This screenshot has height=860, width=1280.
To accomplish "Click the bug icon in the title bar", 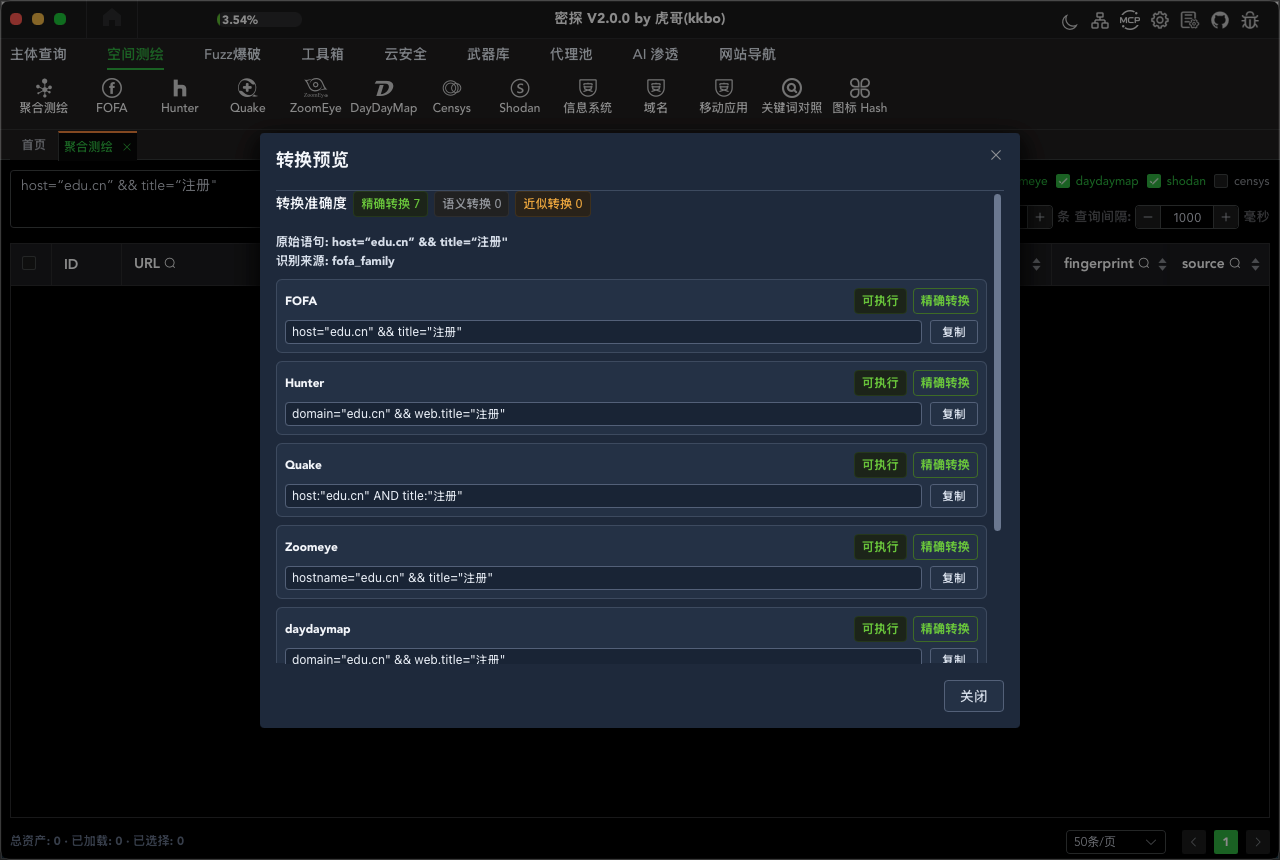I will 1250,20.
